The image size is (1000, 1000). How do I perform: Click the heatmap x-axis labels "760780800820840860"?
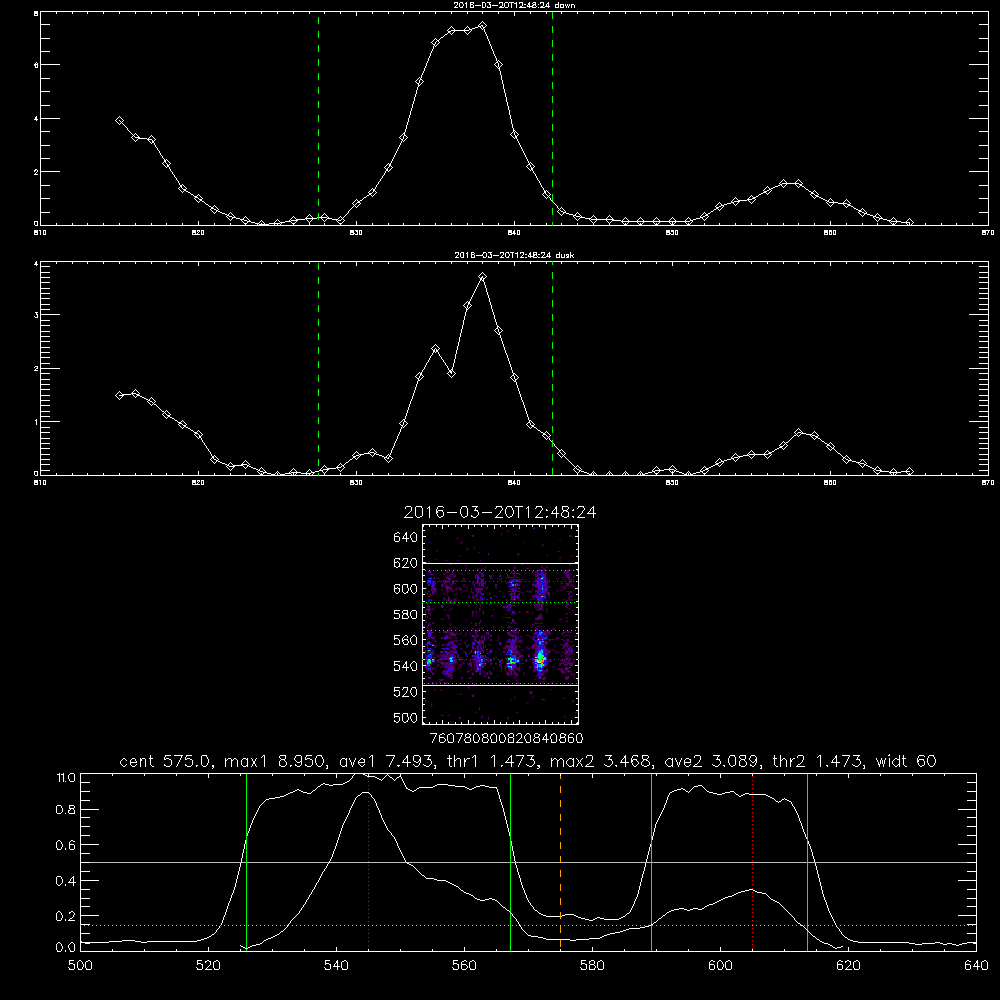(506, 738)
